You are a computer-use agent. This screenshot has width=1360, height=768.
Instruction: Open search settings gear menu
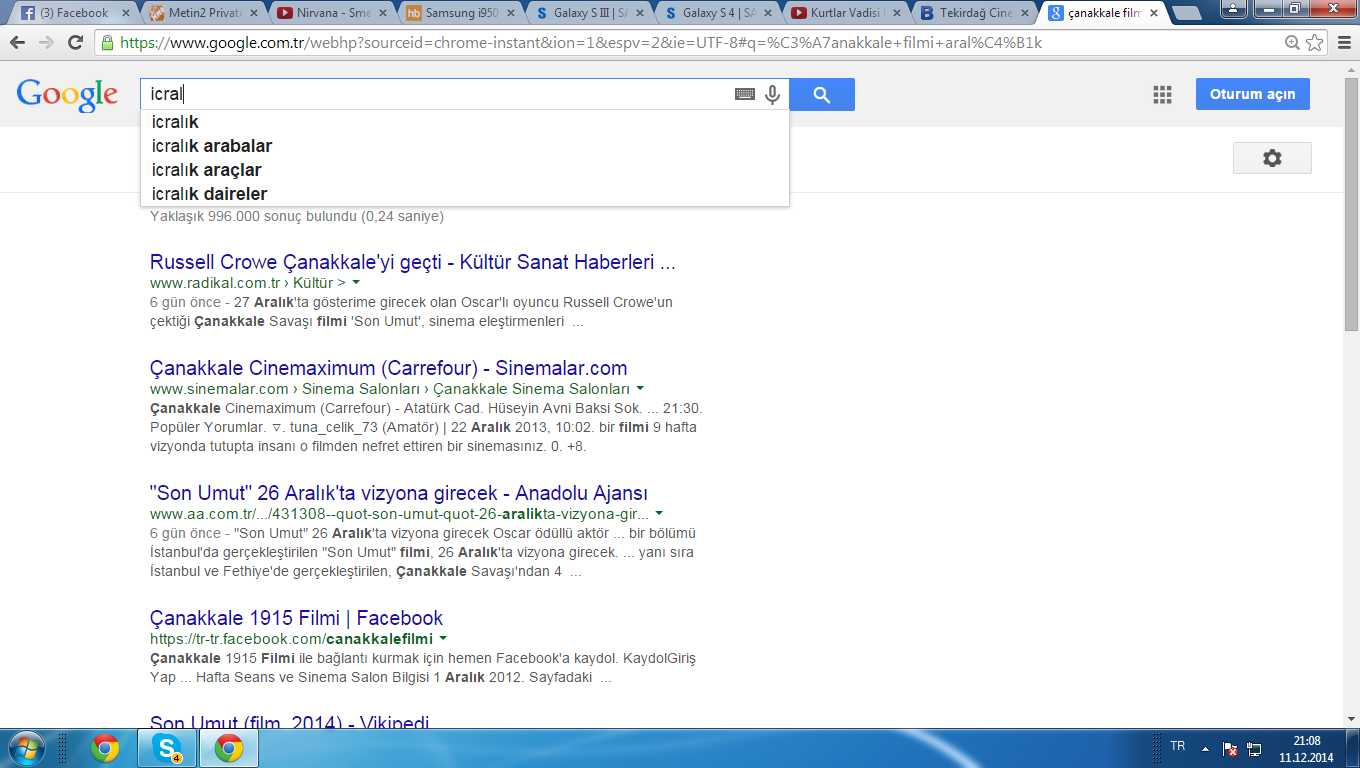[1272, 158]
